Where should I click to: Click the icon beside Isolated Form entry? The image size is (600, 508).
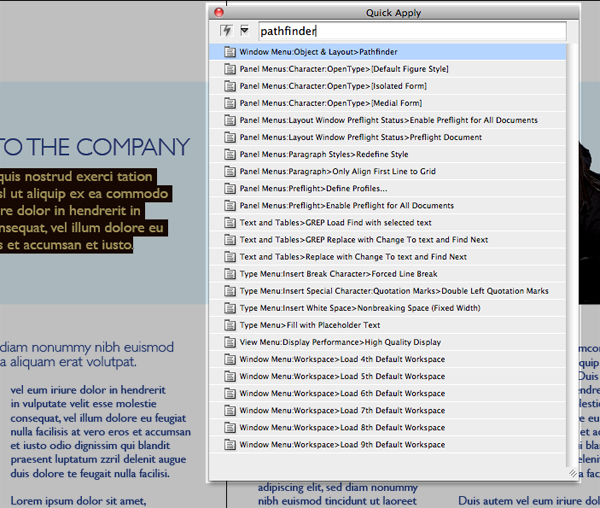coord(229,86)
